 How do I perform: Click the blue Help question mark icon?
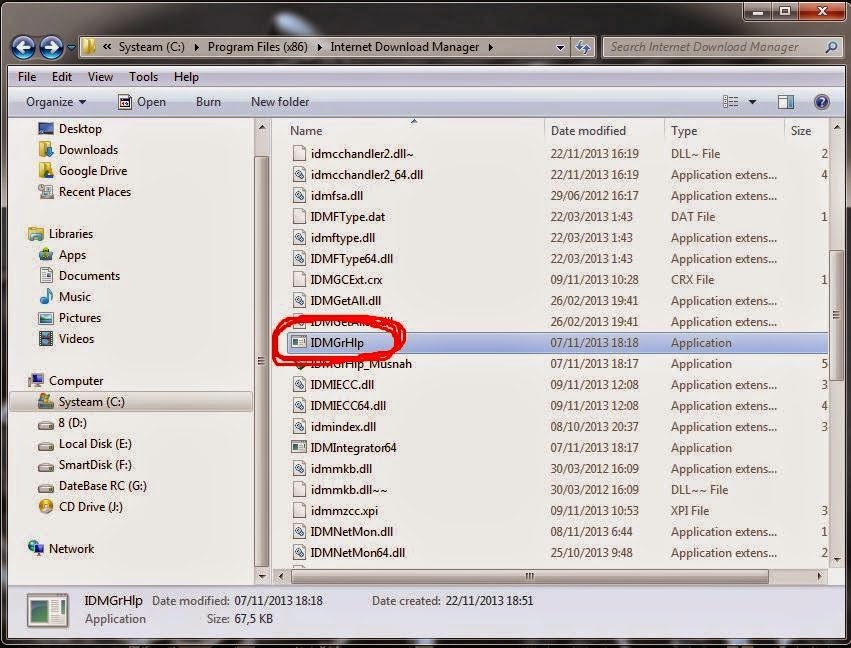822,102
